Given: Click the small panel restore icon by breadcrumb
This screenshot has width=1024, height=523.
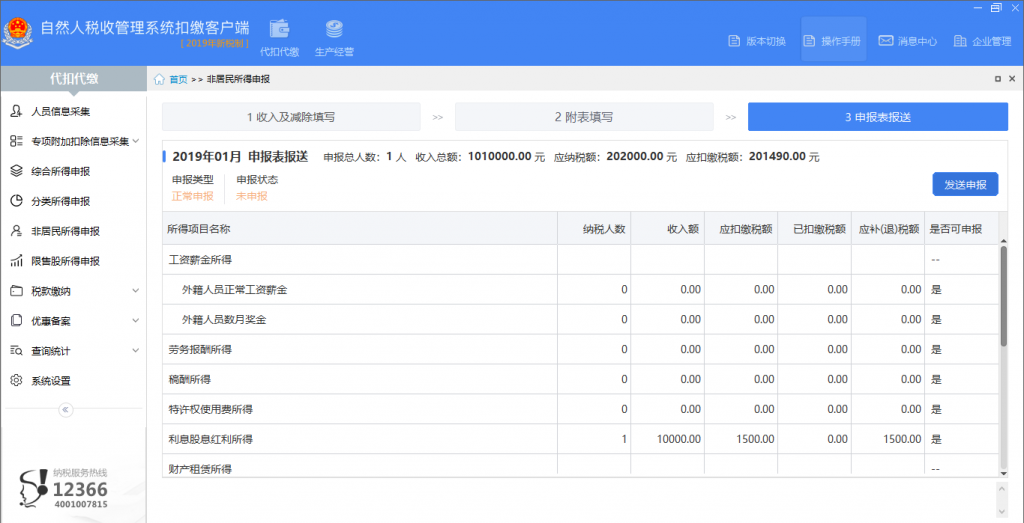Looking at the screenshot, I should tap(998, 79).
